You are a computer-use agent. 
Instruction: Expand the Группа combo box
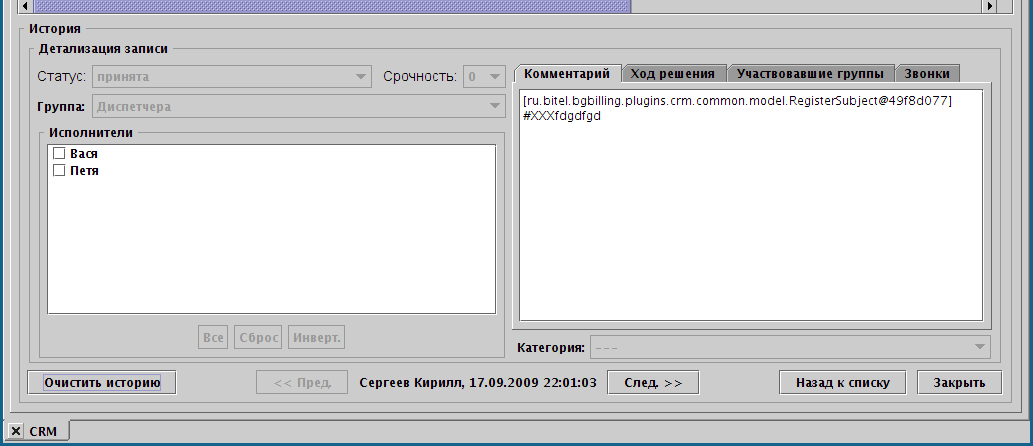pos(299,106)
